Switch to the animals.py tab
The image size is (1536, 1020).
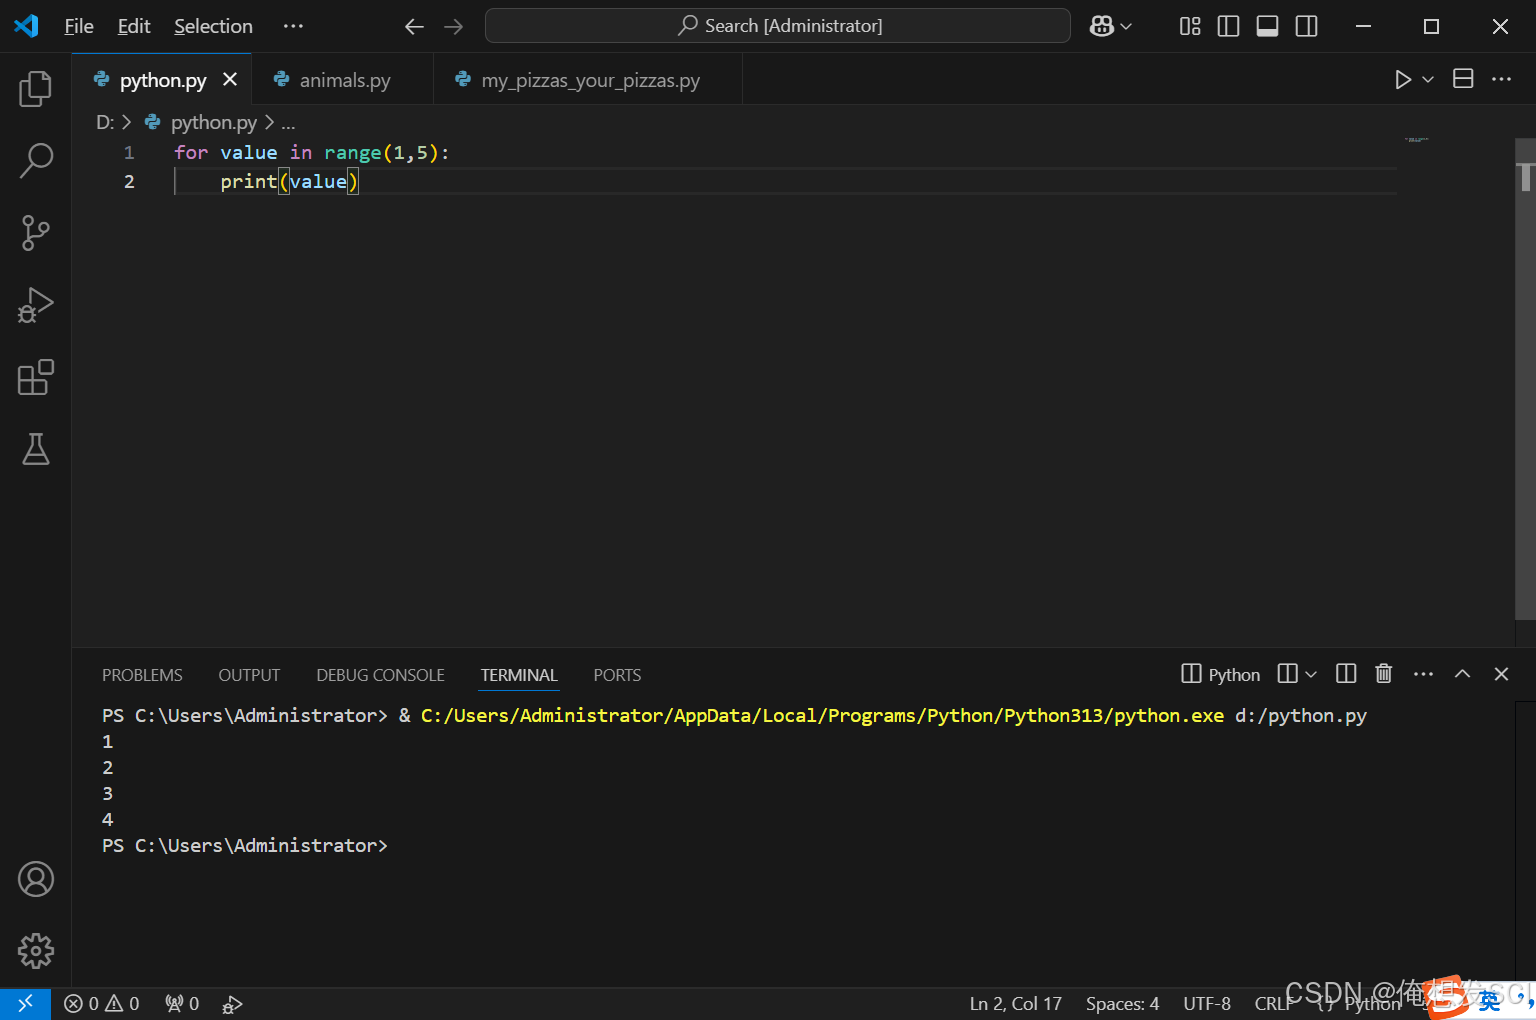[x=344, y=80]
